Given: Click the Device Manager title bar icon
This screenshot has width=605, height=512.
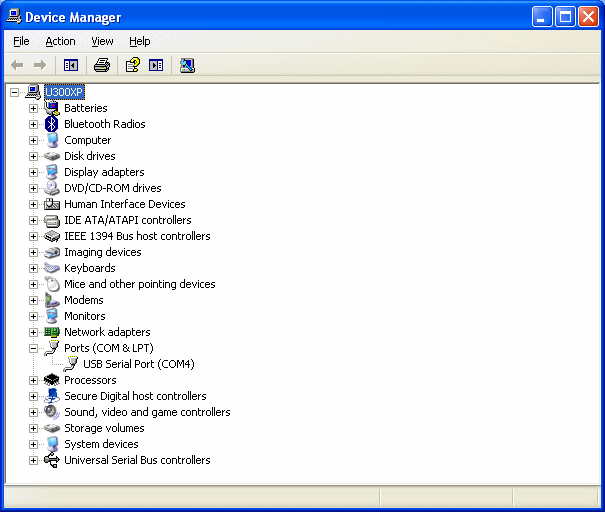Looking at the screenshot, I should click(14, 17).
